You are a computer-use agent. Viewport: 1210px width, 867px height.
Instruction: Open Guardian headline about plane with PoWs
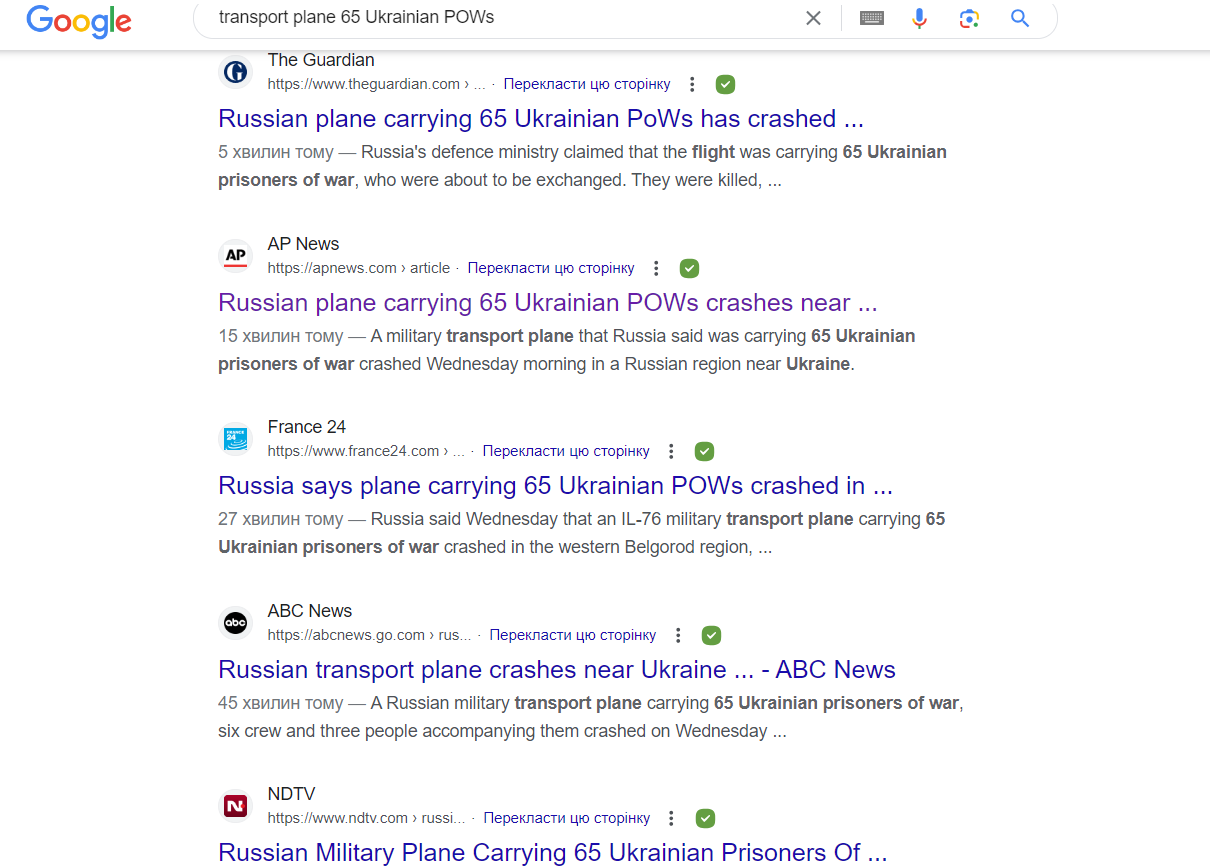point(541,118)
